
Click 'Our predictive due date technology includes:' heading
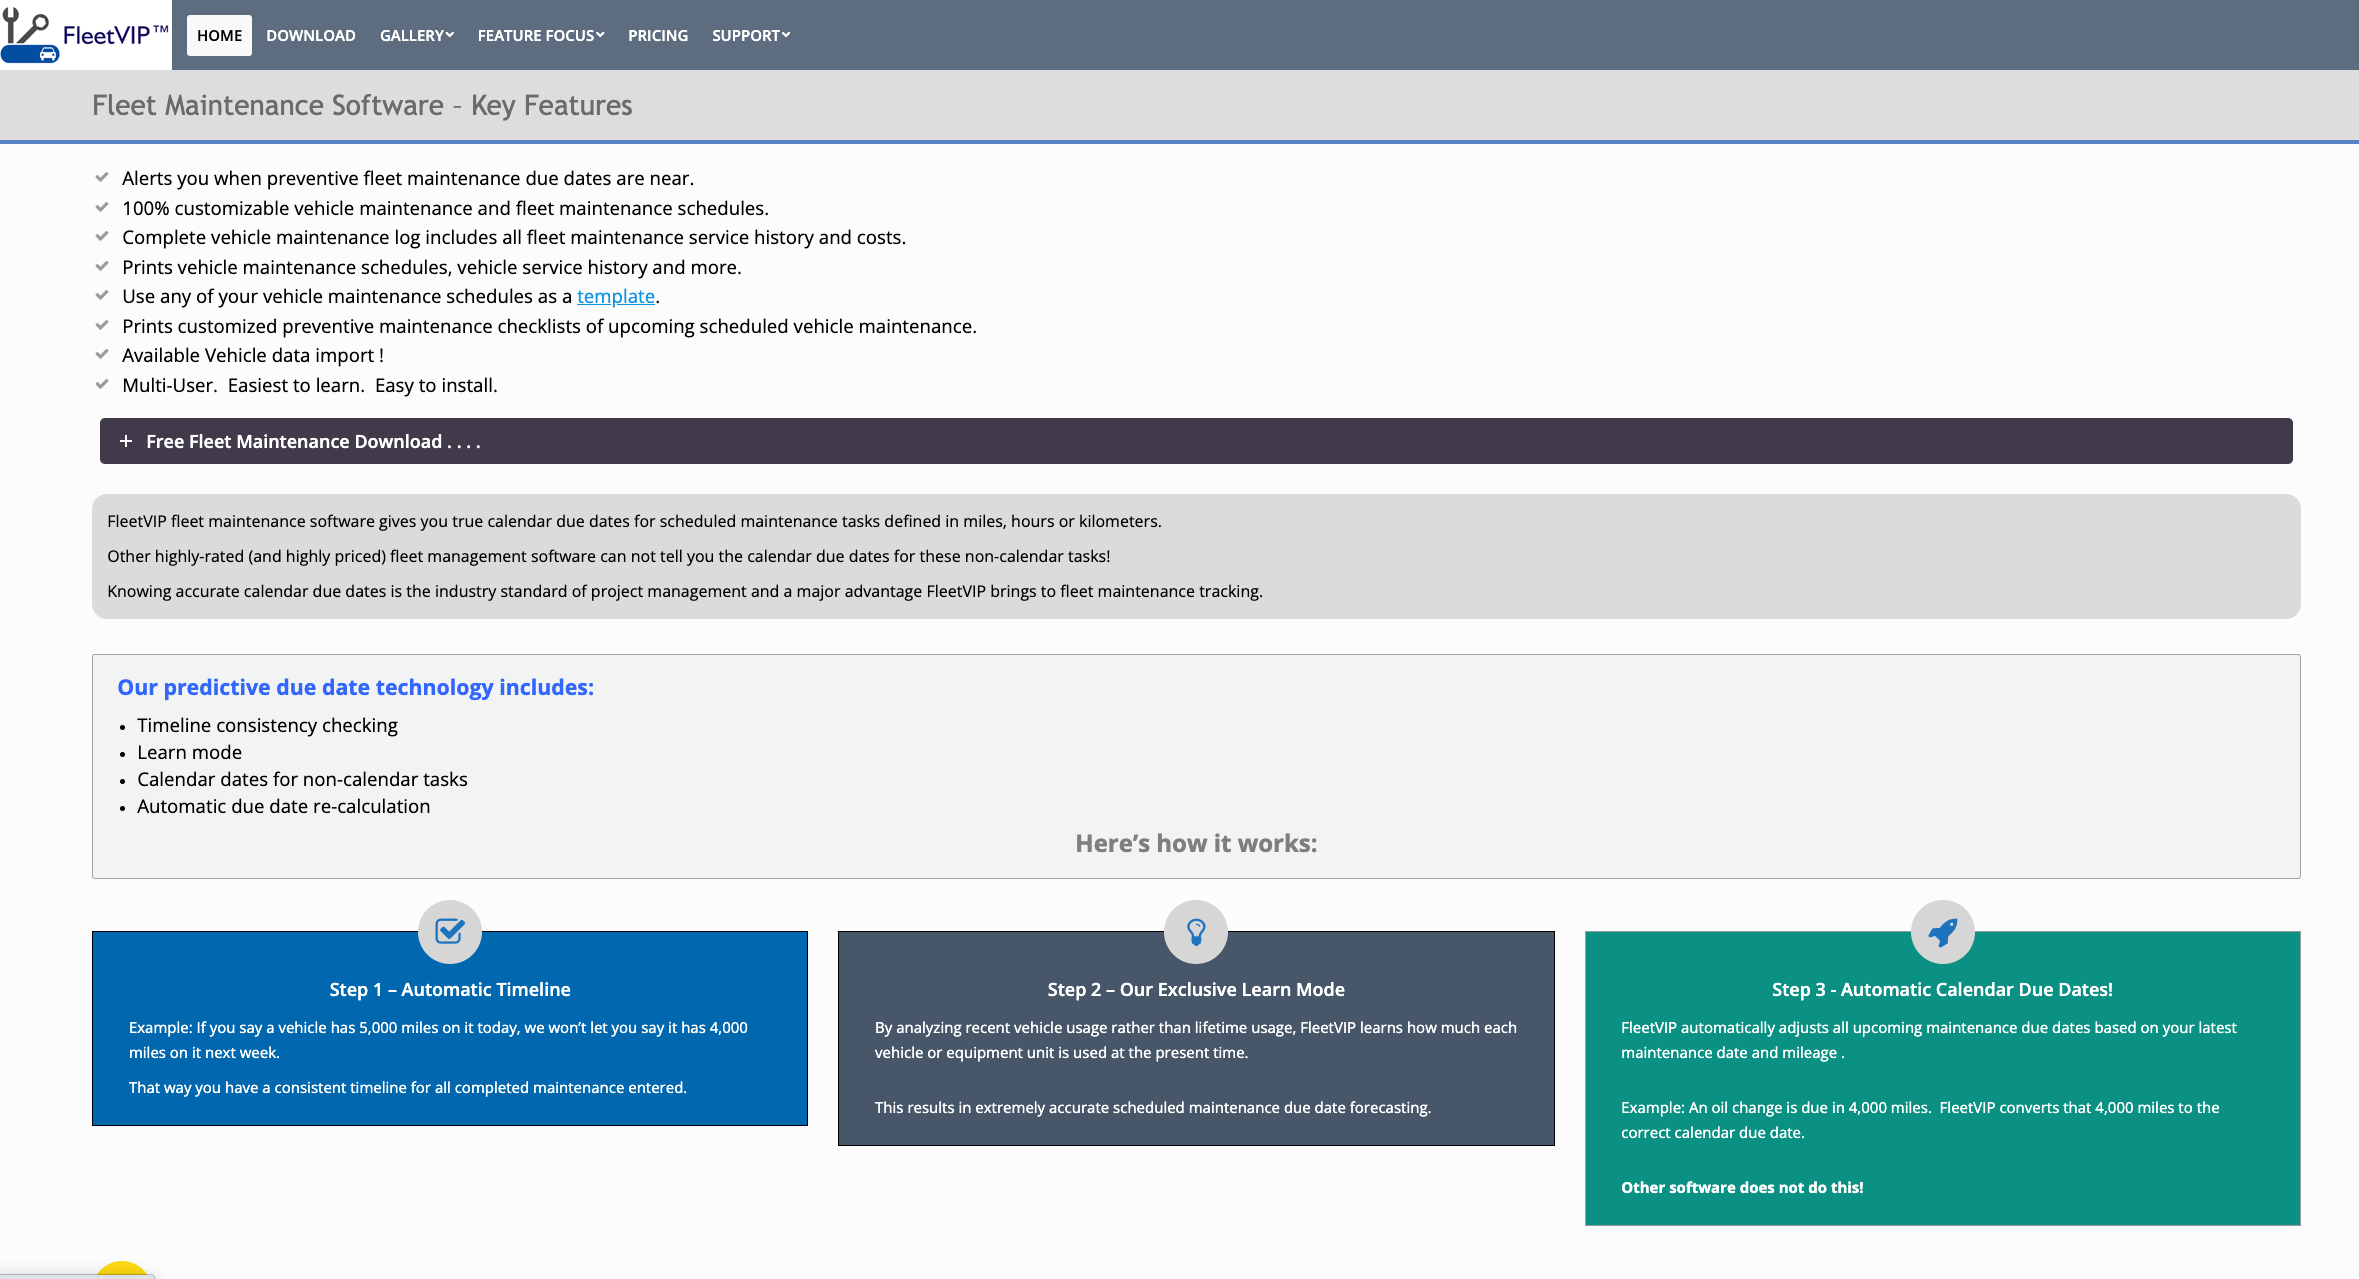click(x=355, y=687)
